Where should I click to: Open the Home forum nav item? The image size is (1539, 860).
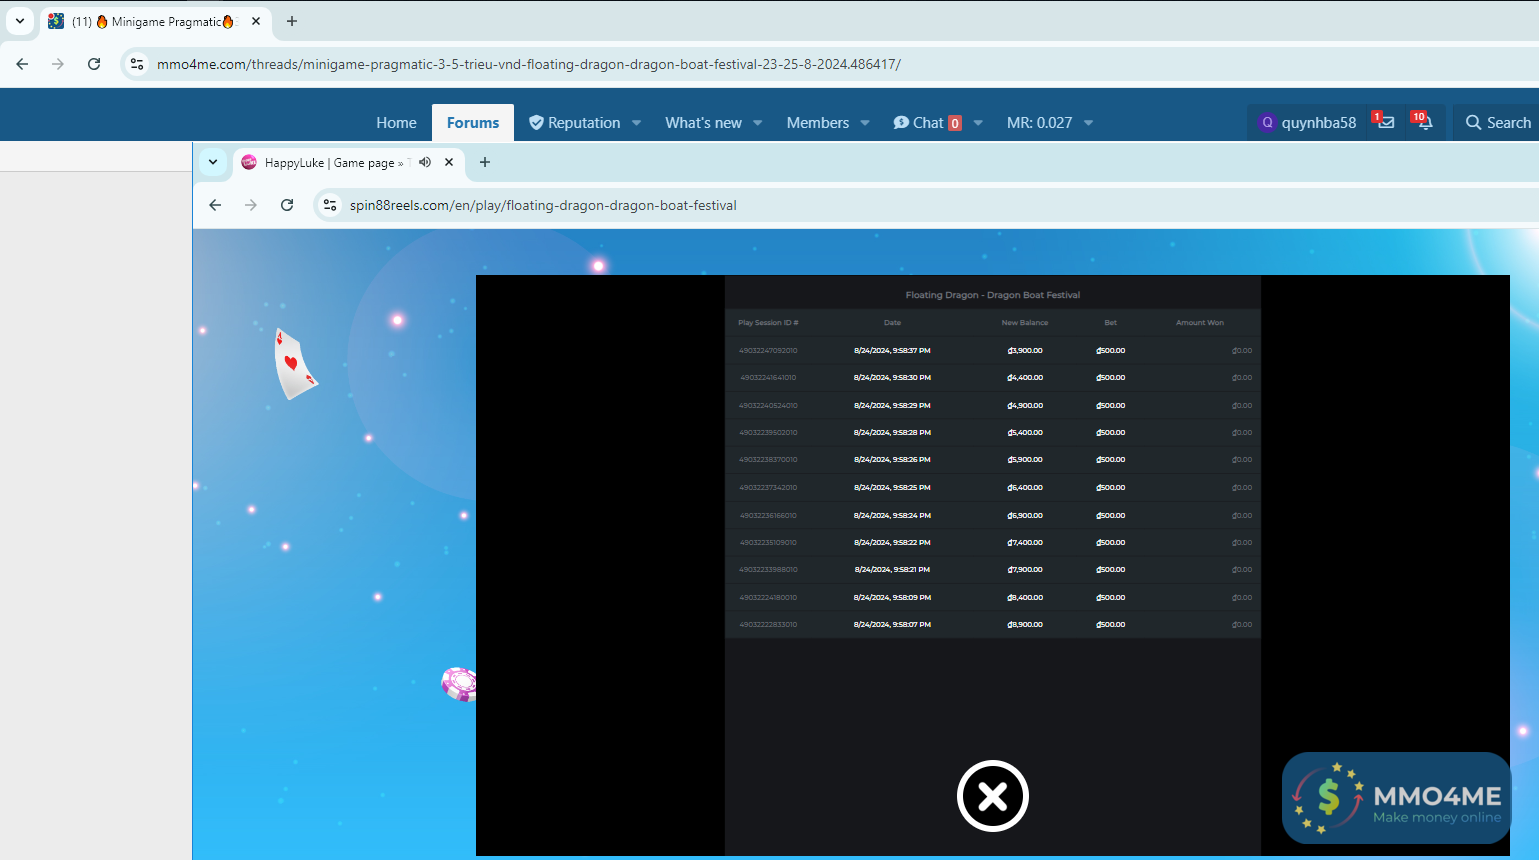click(x=396, y=122)
